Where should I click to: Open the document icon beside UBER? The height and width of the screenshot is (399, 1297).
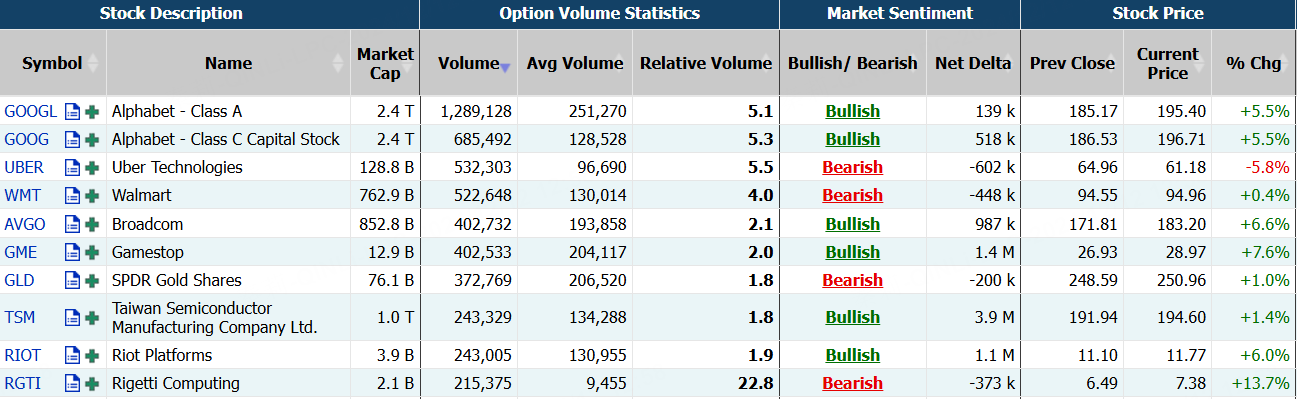[x=72, y=167]
